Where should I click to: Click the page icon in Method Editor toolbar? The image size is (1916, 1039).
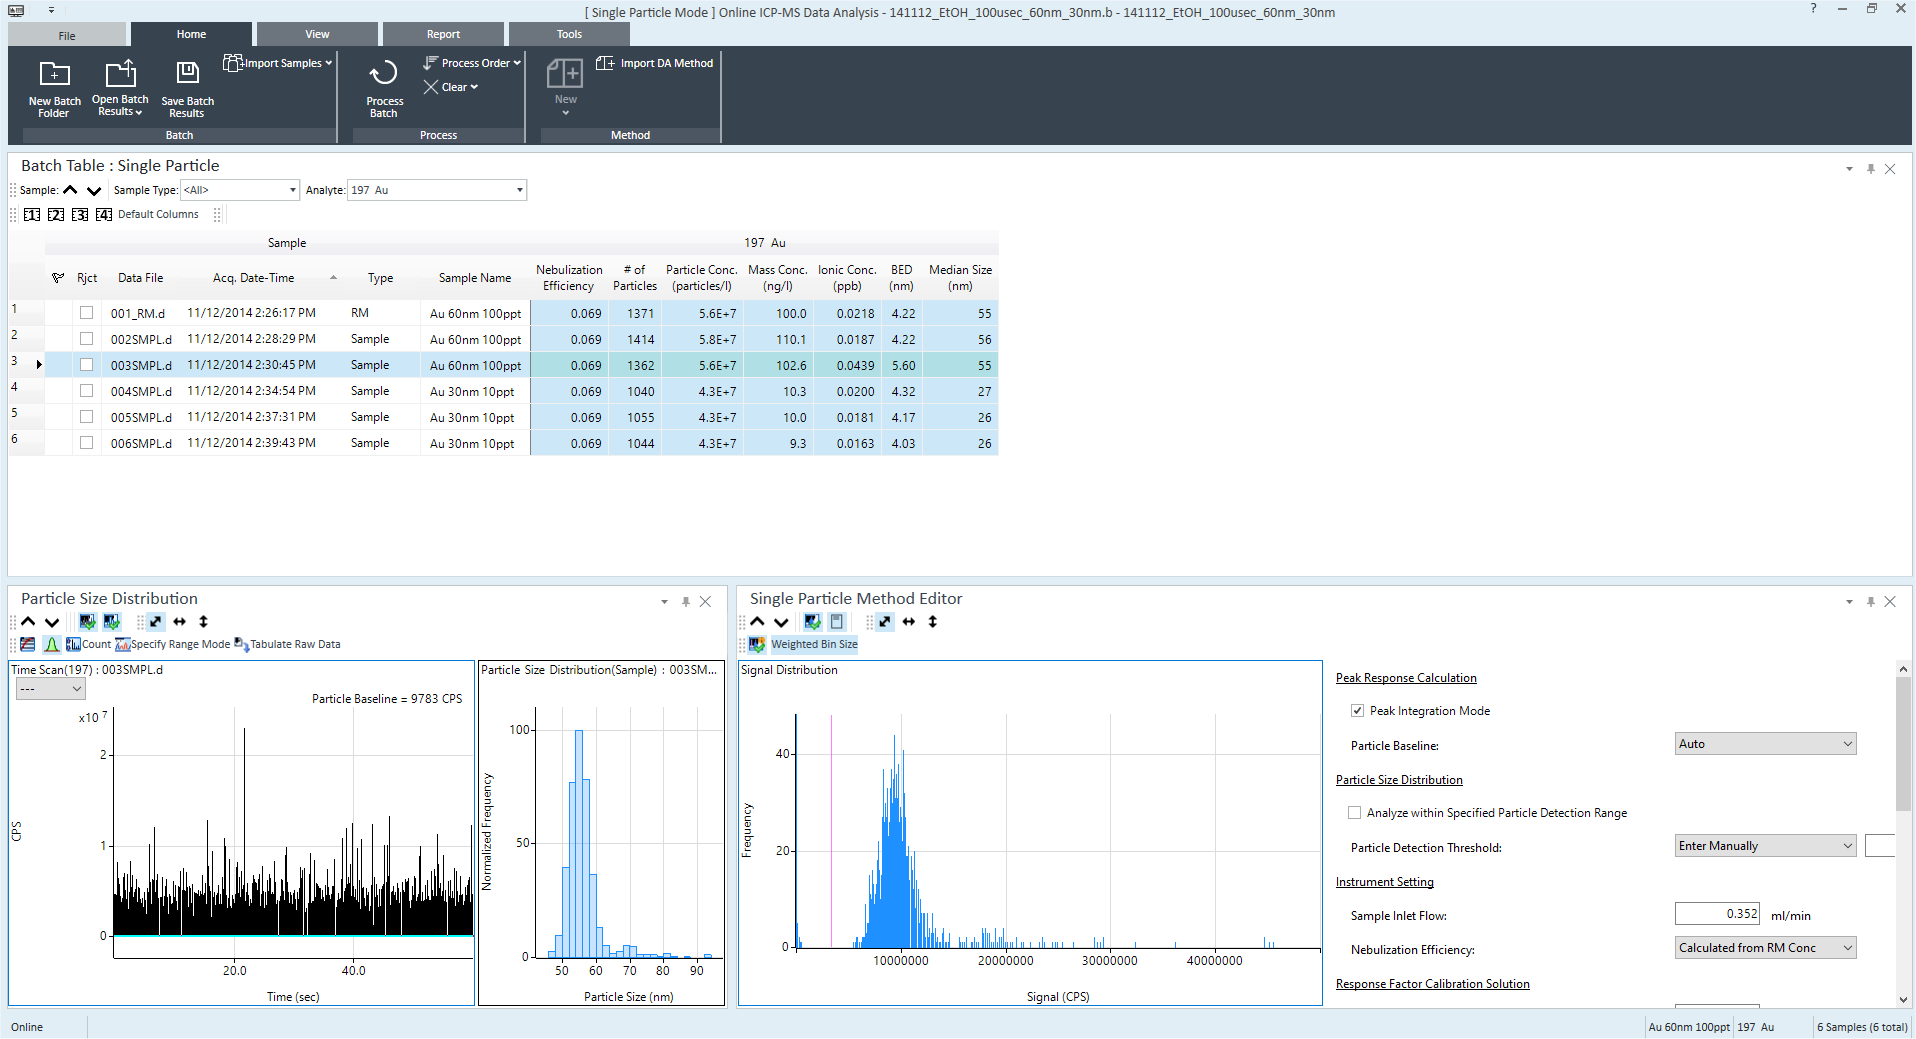(x=837, y=622)
